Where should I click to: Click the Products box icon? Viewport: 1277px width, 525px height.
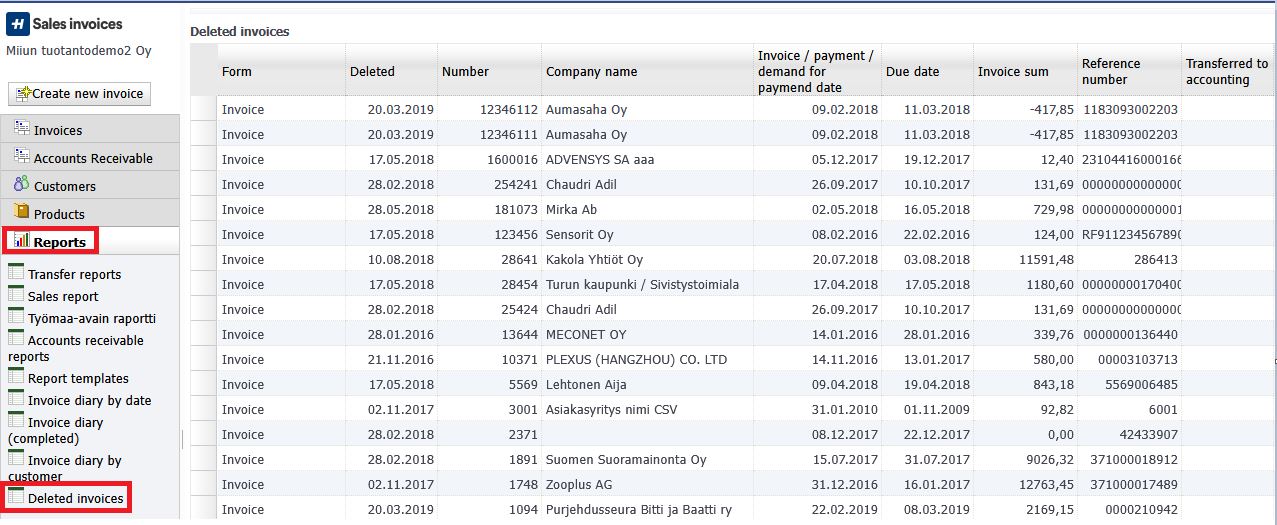22,212
